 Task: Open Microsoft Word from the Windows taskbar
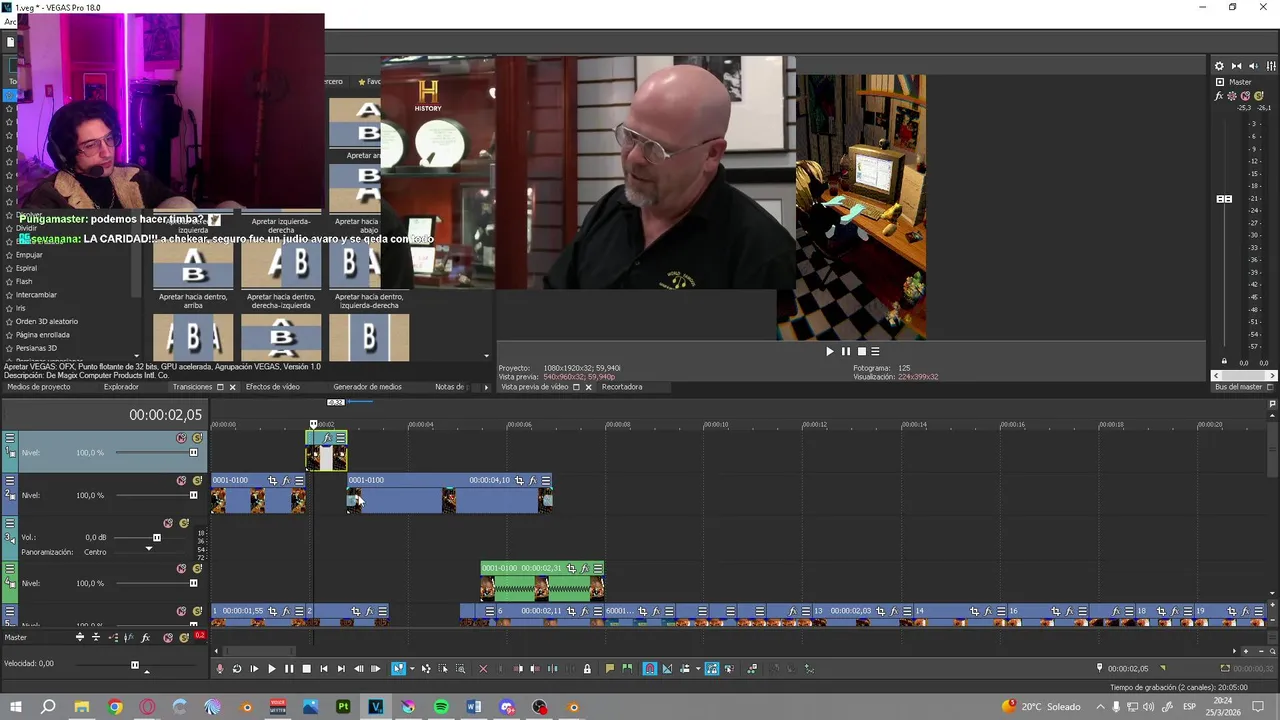474,707
